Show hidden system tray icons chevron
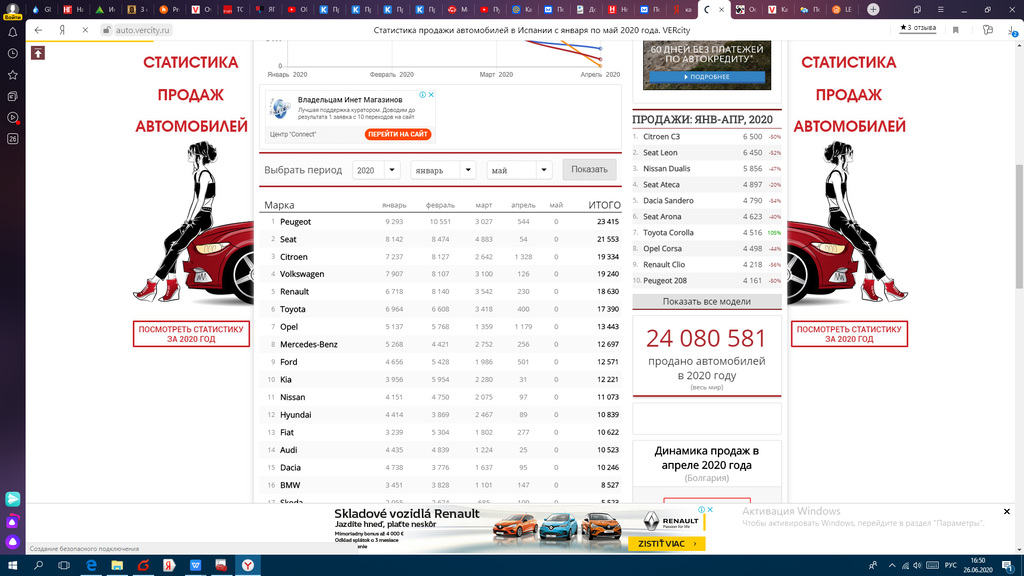The width and height of the screenshot is (1024, 576). [891, 566]
